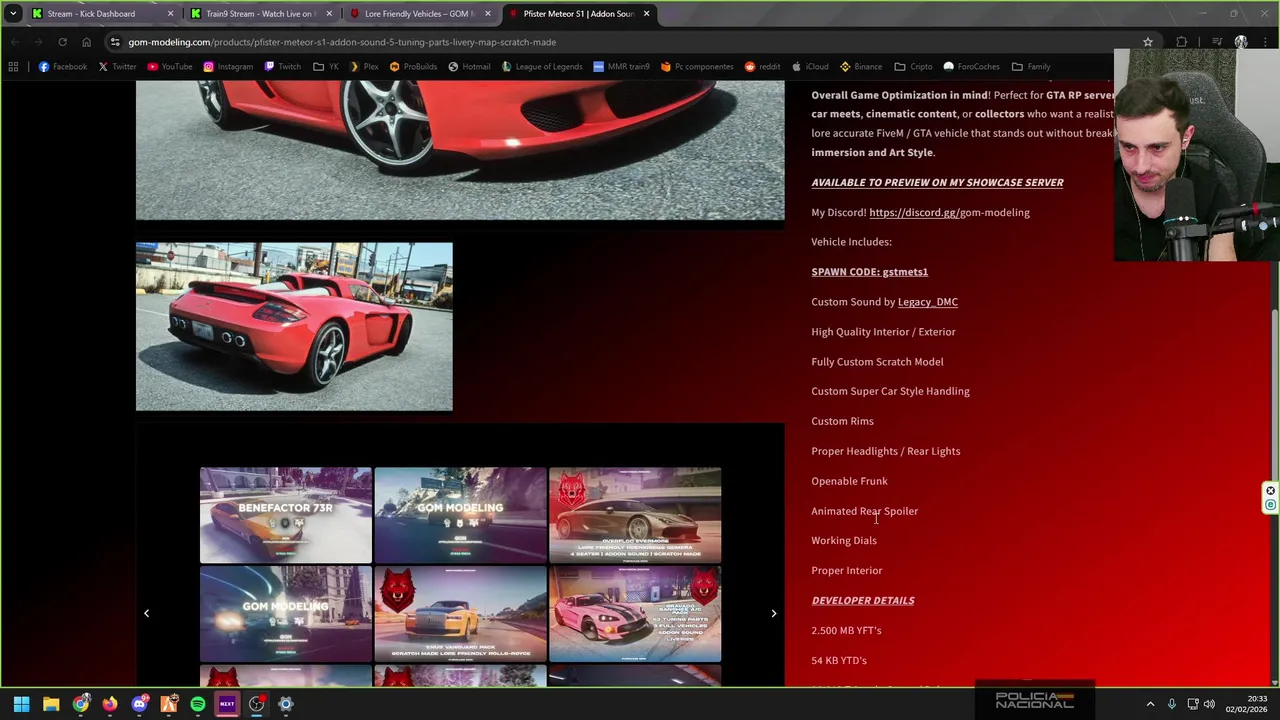Screen dimensions: 1280x720
Task: Open Hotmail bookmark
Action: [x=469, y=67]
